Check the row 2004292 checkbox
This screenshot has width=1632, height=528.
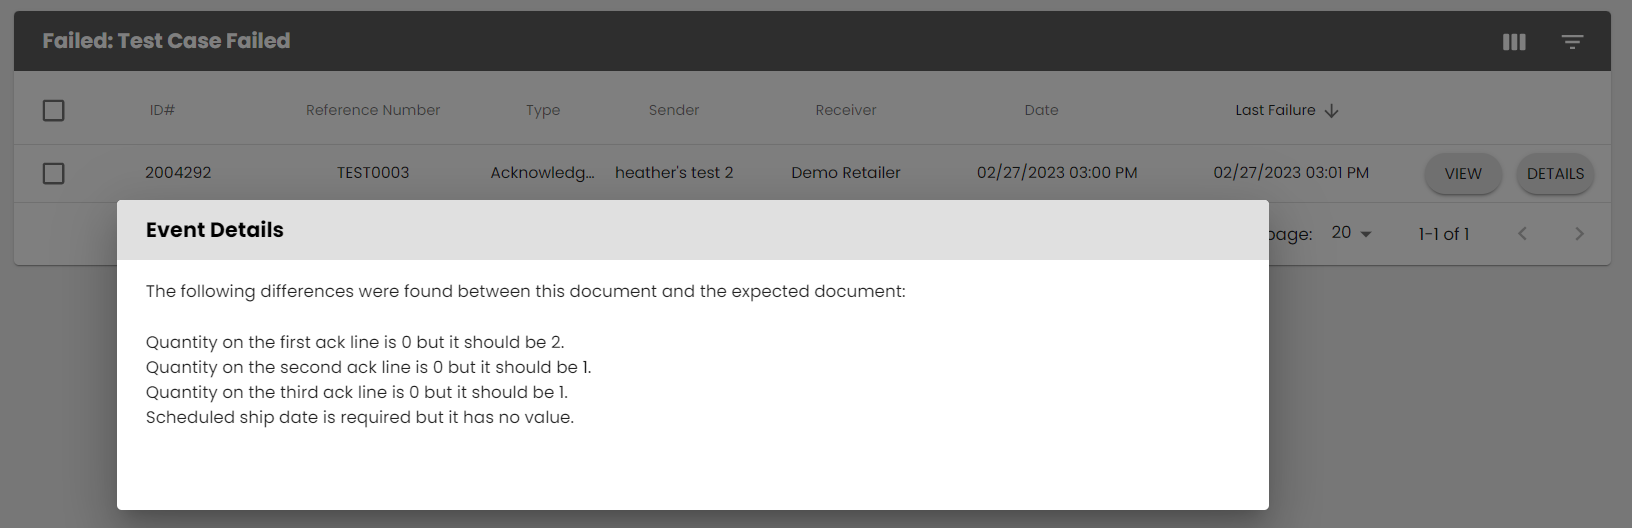[x=54, y=174]
